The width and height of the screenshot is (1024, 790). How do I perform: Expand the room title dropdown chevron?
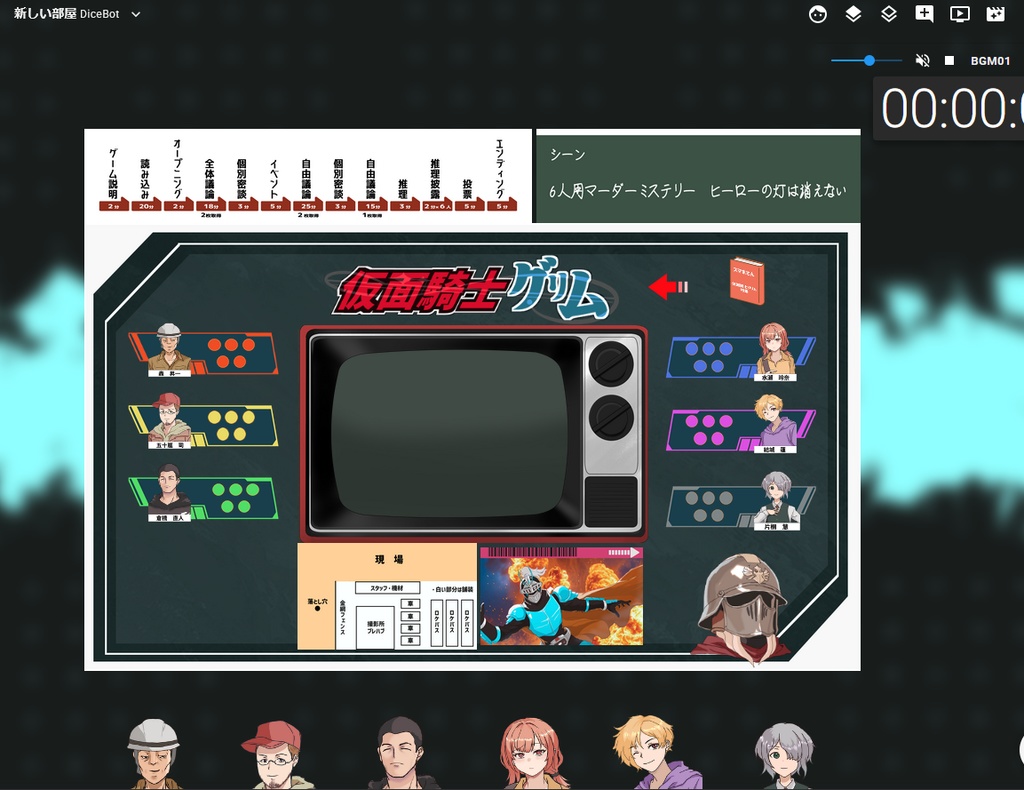coord(136,14)
